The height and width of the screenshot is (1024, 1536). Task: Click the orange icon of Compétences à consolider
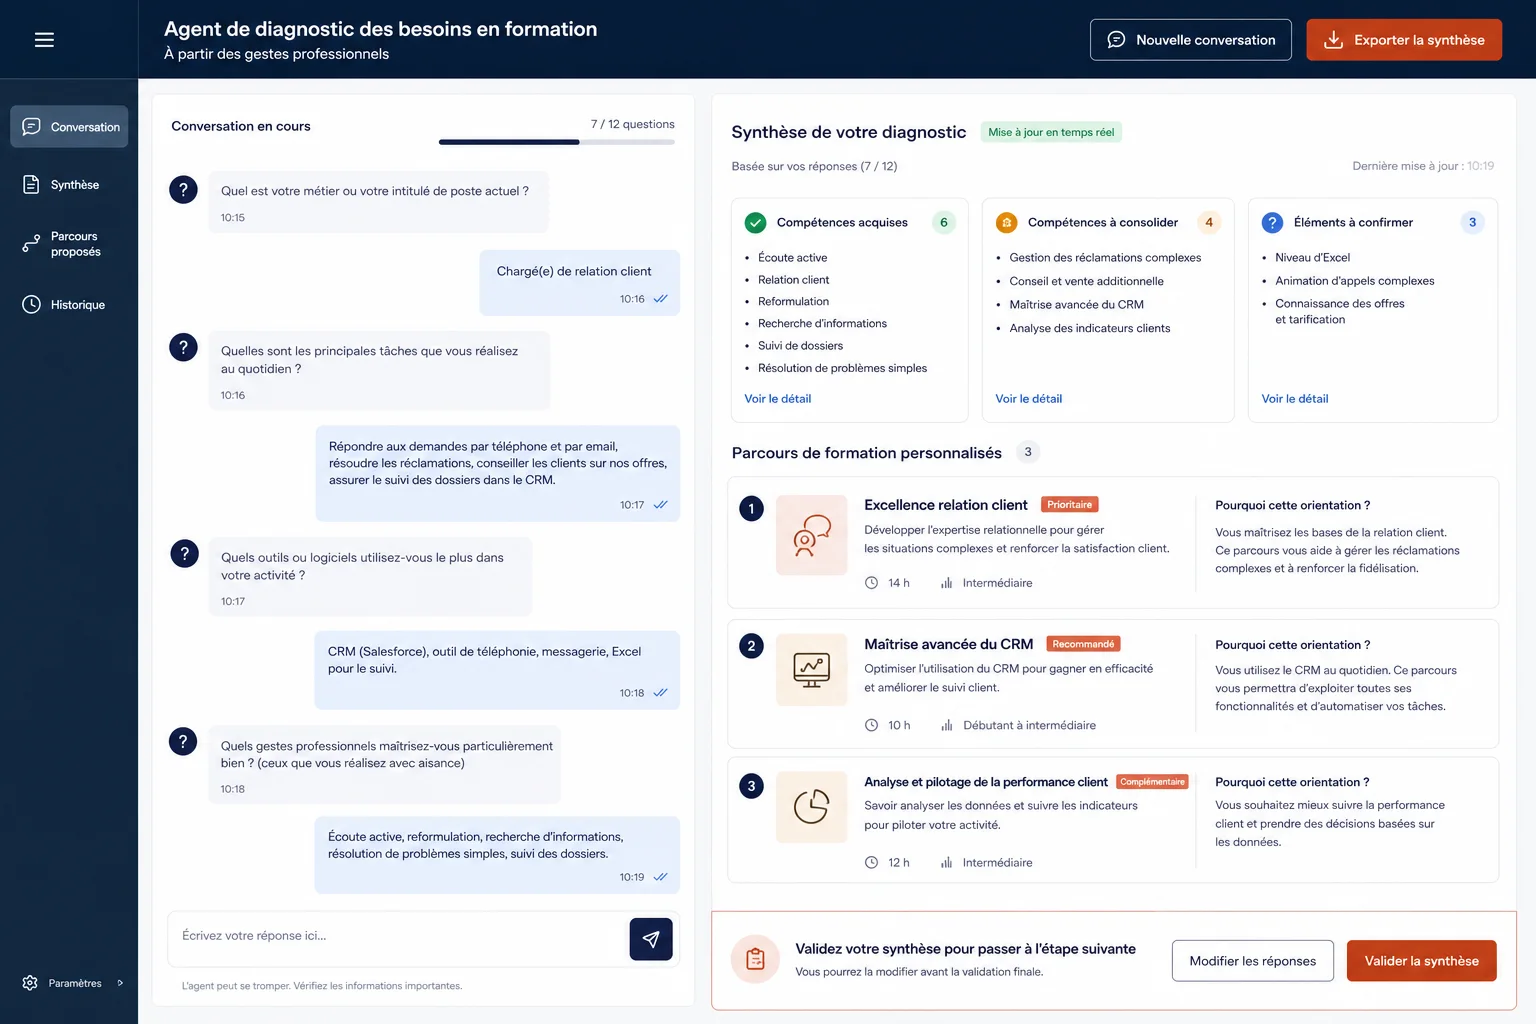pyautogui.click(x=1007, y=223)
